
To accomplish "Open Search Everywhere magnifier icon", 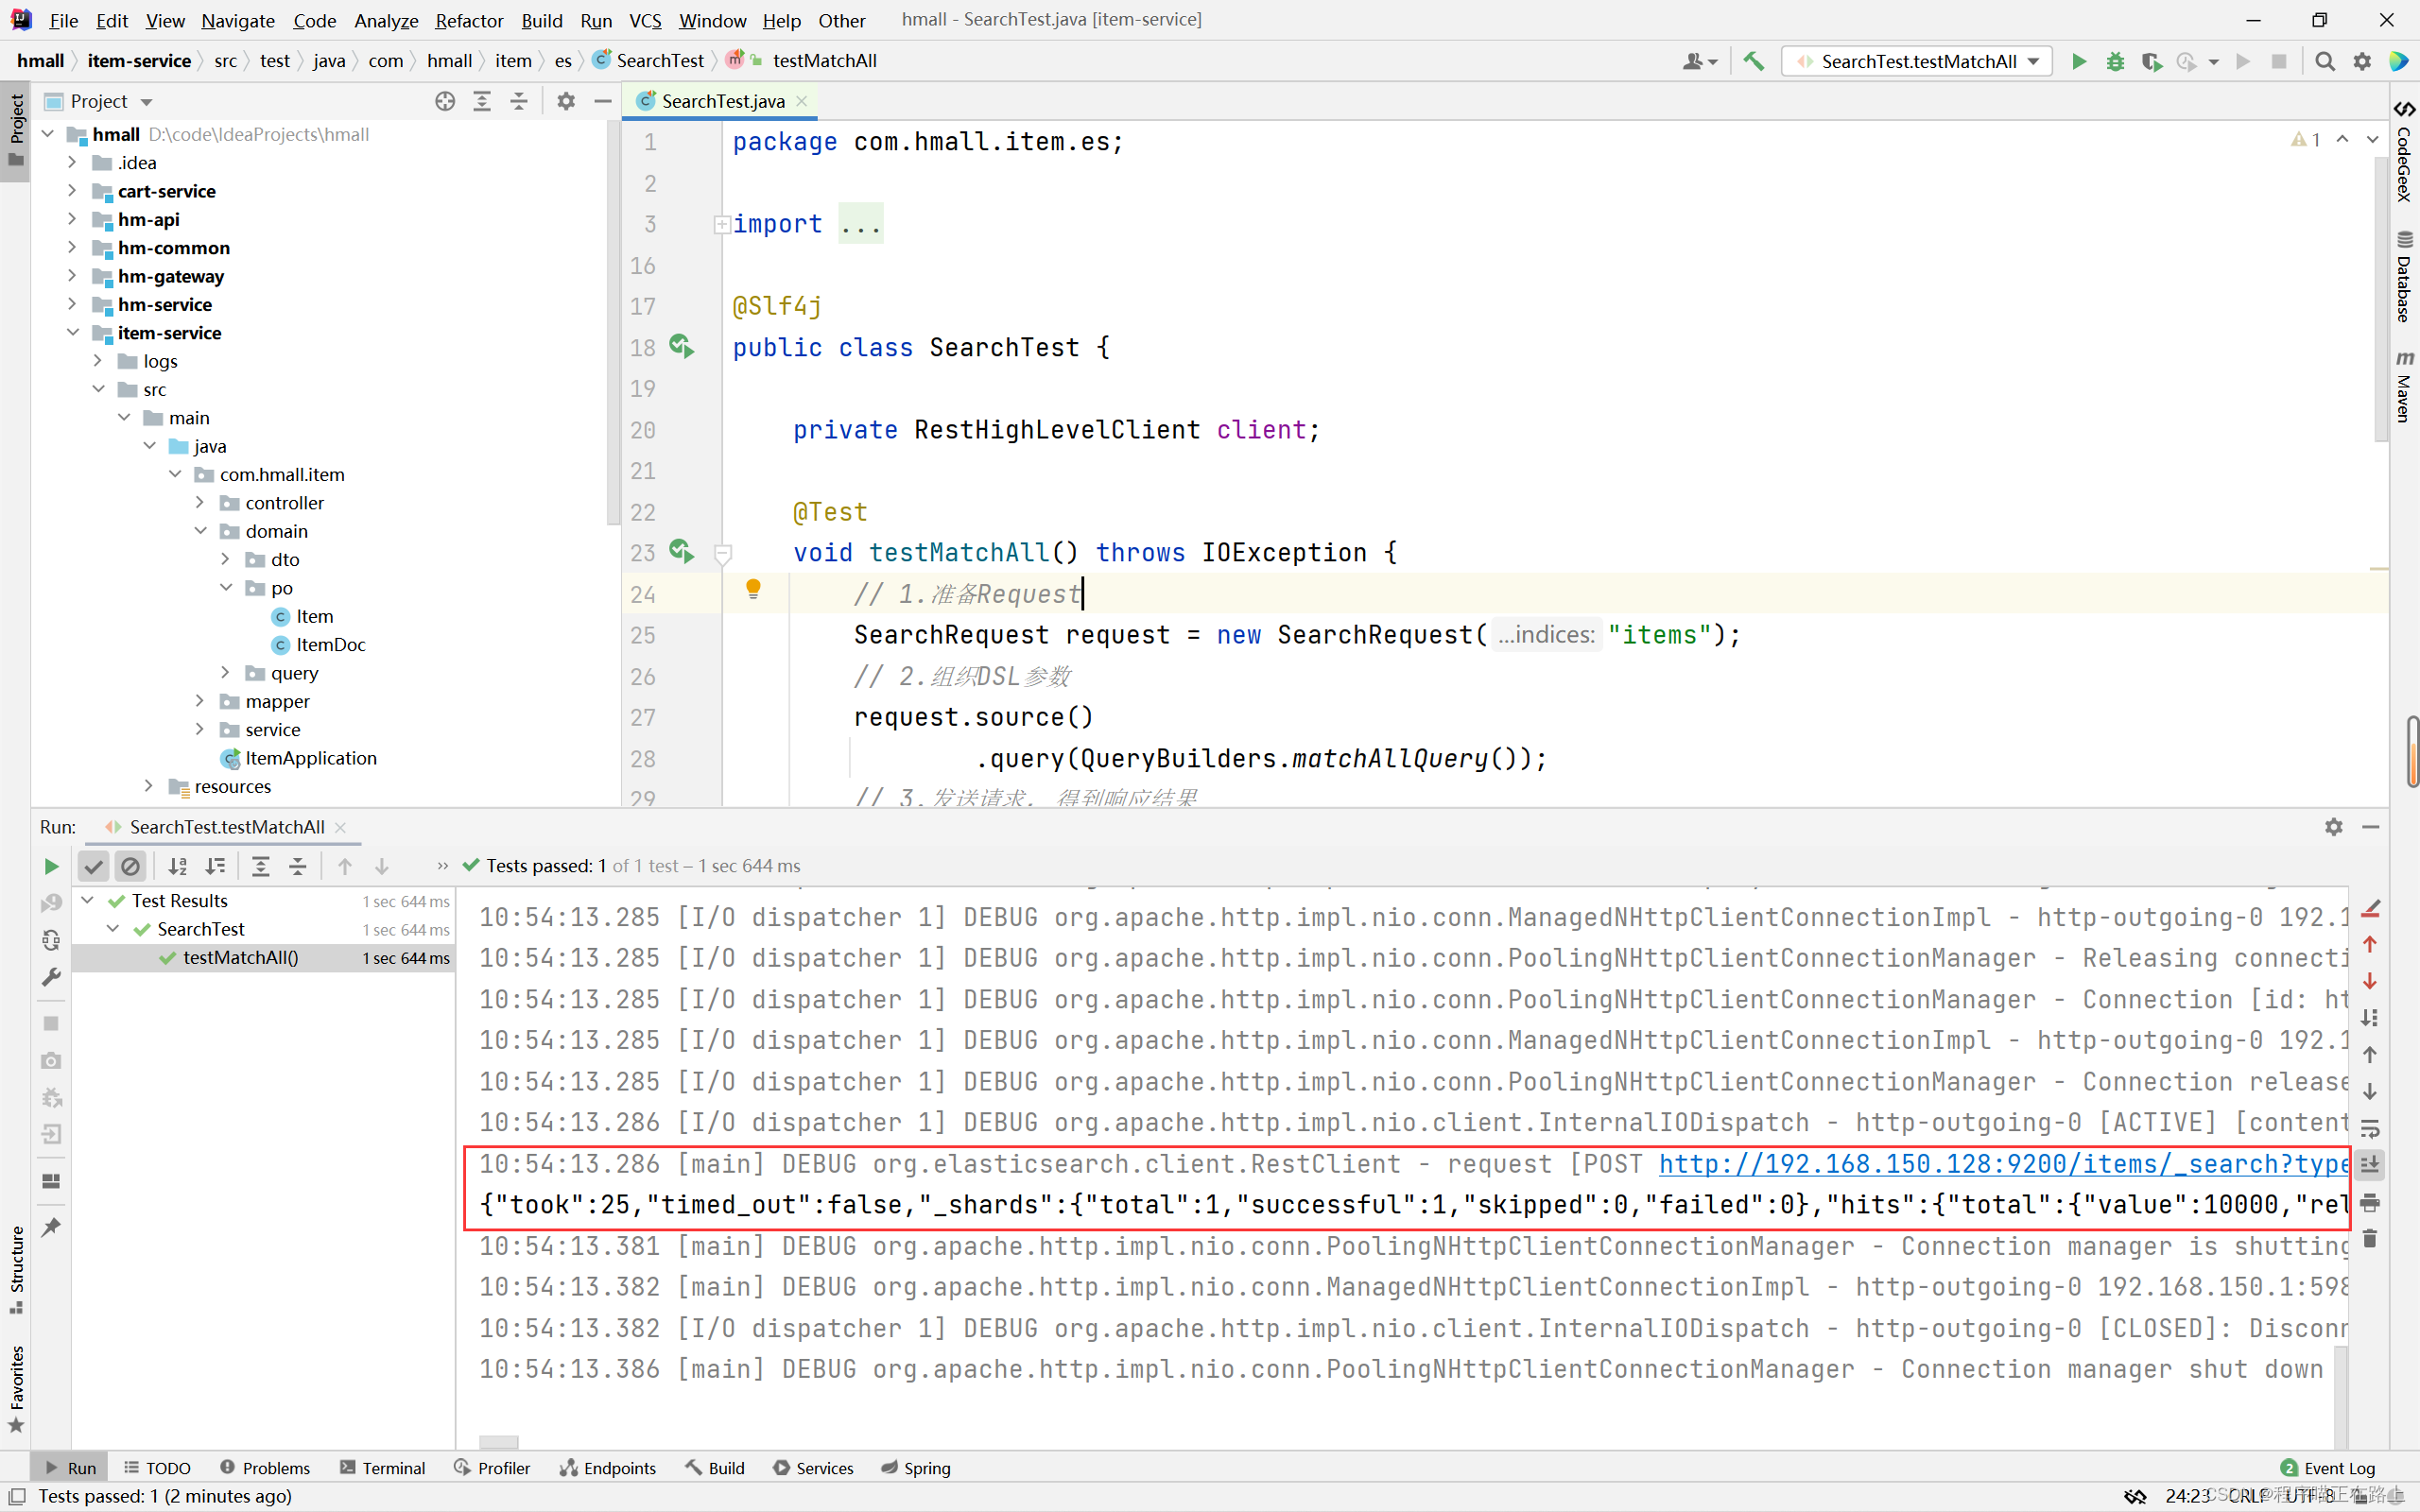I will [2324, 61].
